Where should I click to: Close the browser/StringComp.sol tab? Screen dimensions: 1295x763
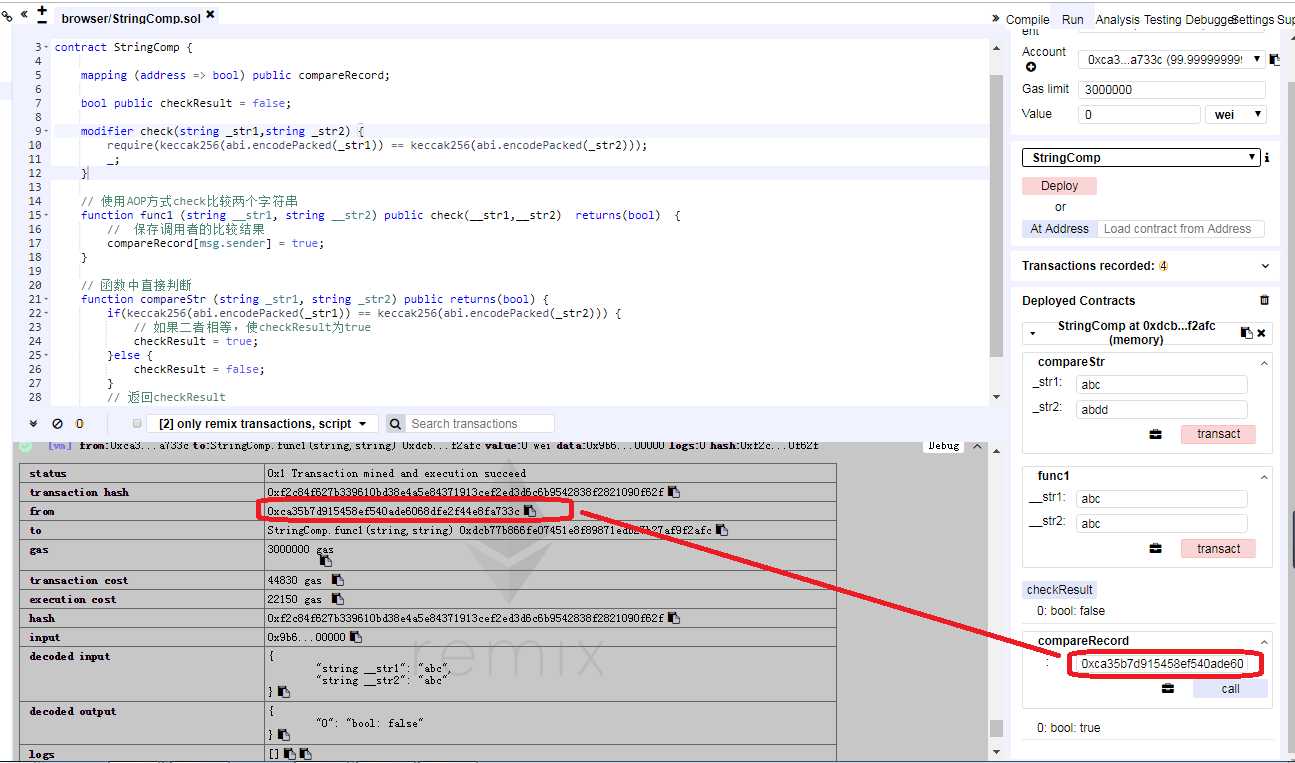click(211, 15)
